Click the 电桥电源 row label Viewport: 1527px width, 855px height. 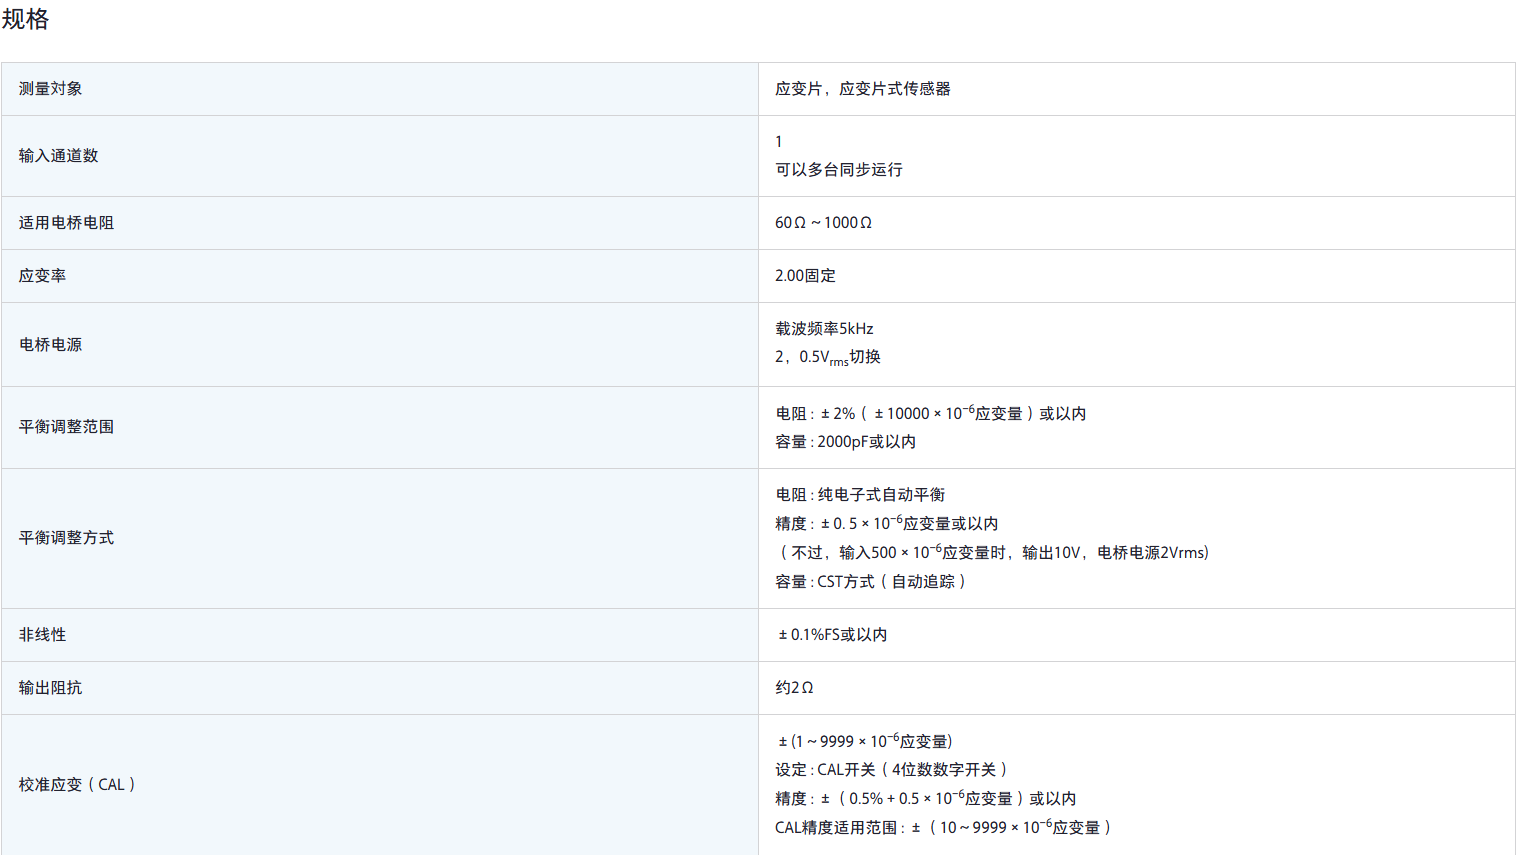[50, 345]
